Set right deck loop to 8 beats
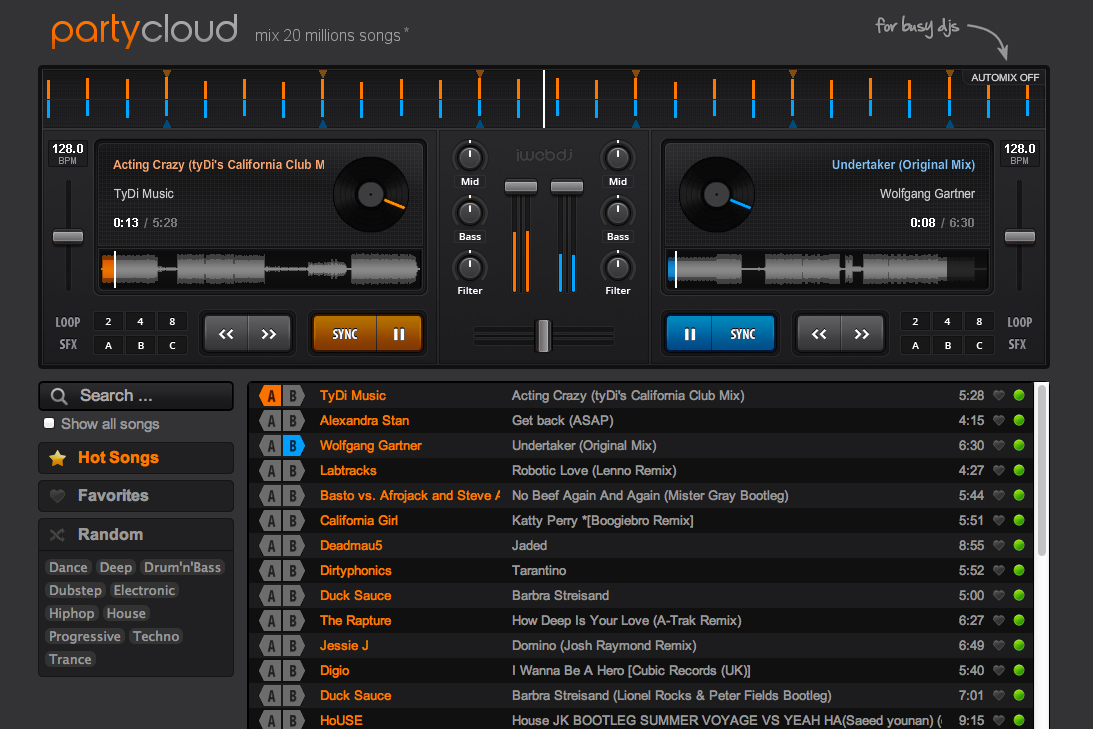This screenshot has width=1093, height=729. pos(979,321)
